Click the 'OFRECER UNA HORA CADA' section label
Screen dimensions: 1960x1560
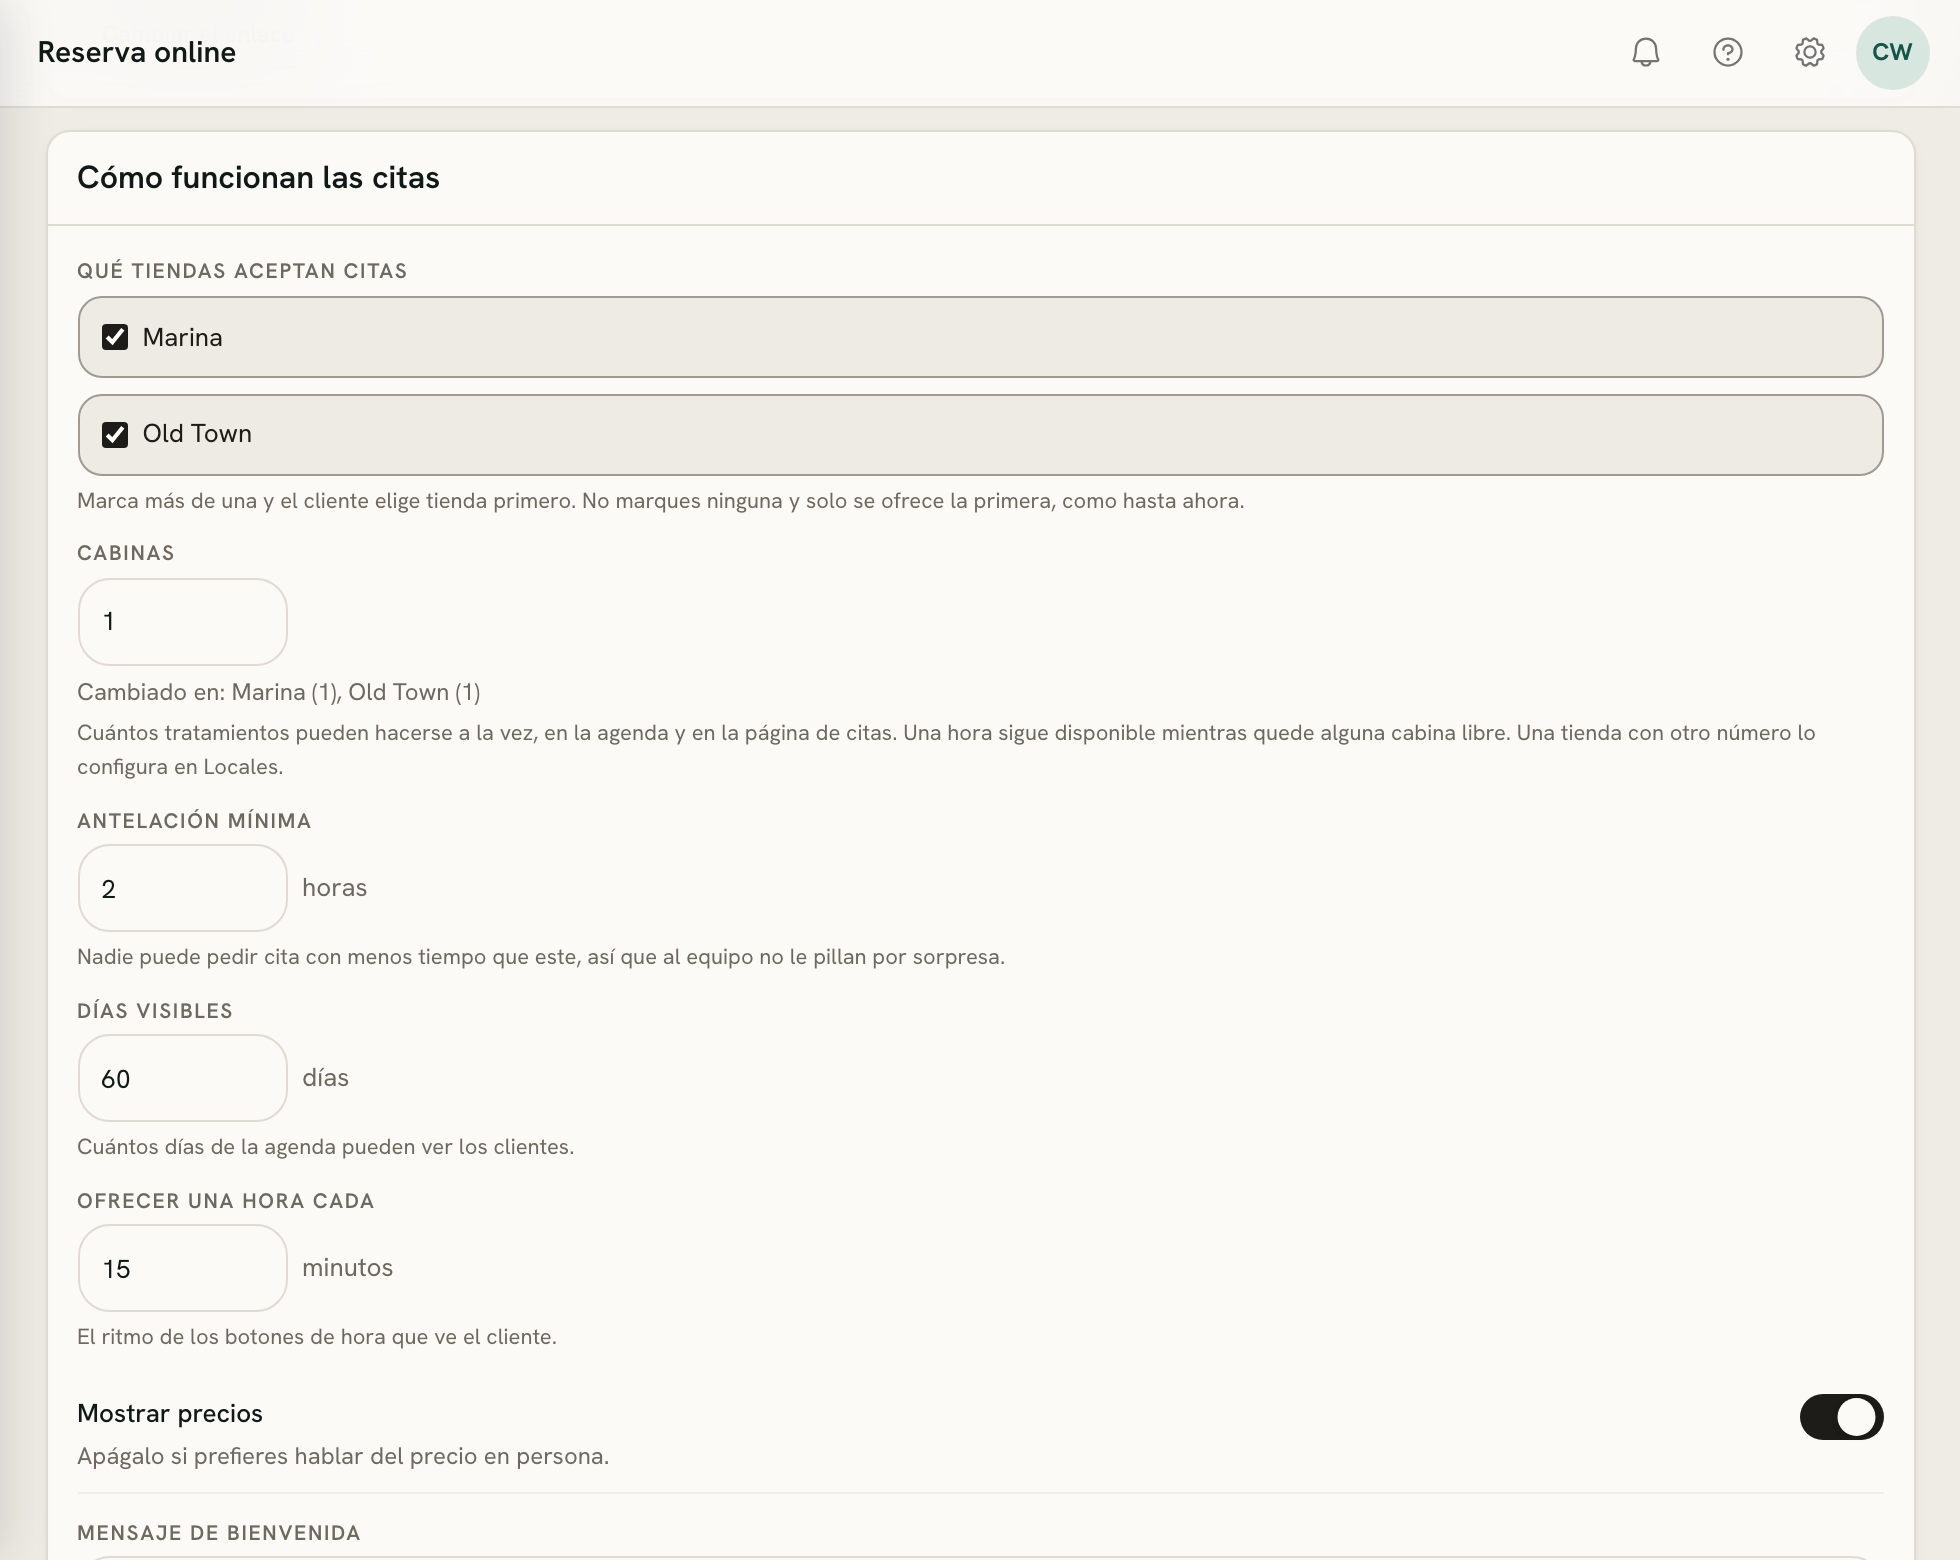[x=226, y=1201]
